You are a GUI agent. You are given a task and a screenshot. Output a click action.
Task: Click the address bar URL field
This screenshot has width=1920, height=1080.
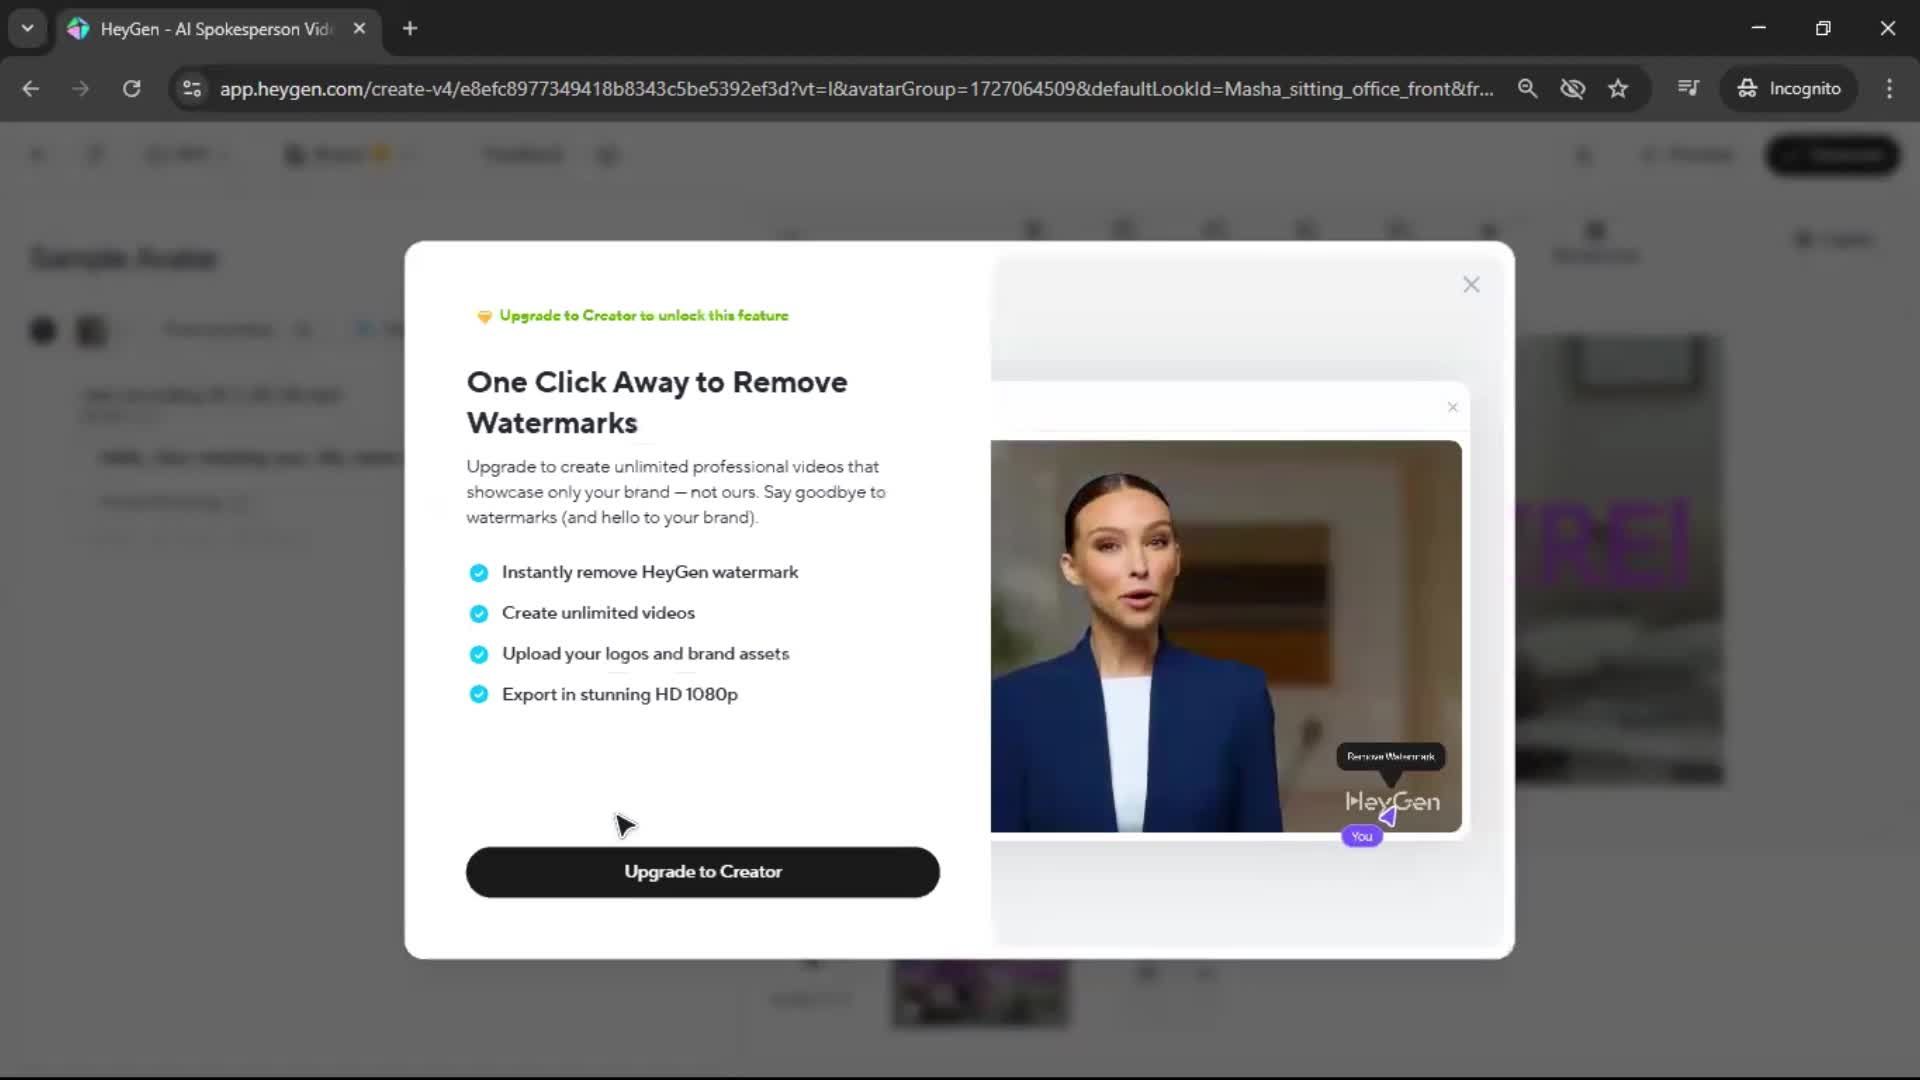click(x=855, y=88)
